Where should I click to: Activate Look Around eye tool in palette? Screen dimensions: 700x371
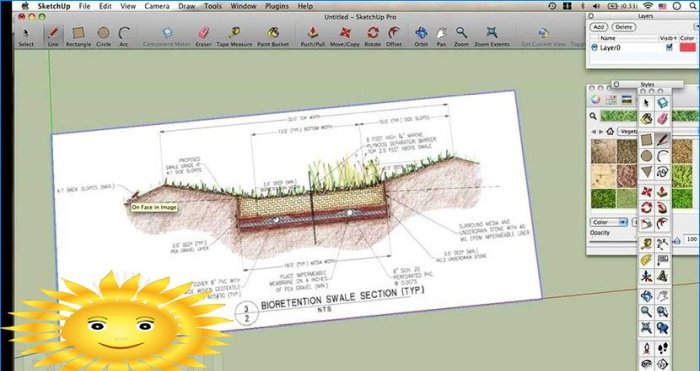(646, 364)
